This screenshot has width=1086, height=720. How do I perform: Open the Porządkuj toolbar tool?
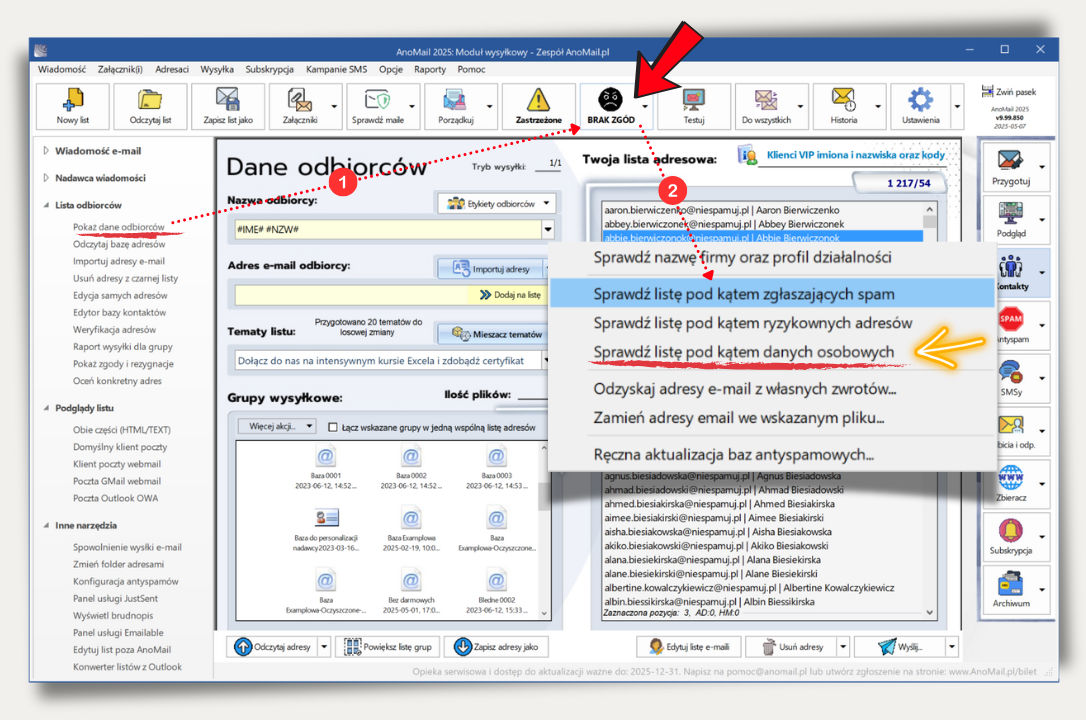coord(454,100)
